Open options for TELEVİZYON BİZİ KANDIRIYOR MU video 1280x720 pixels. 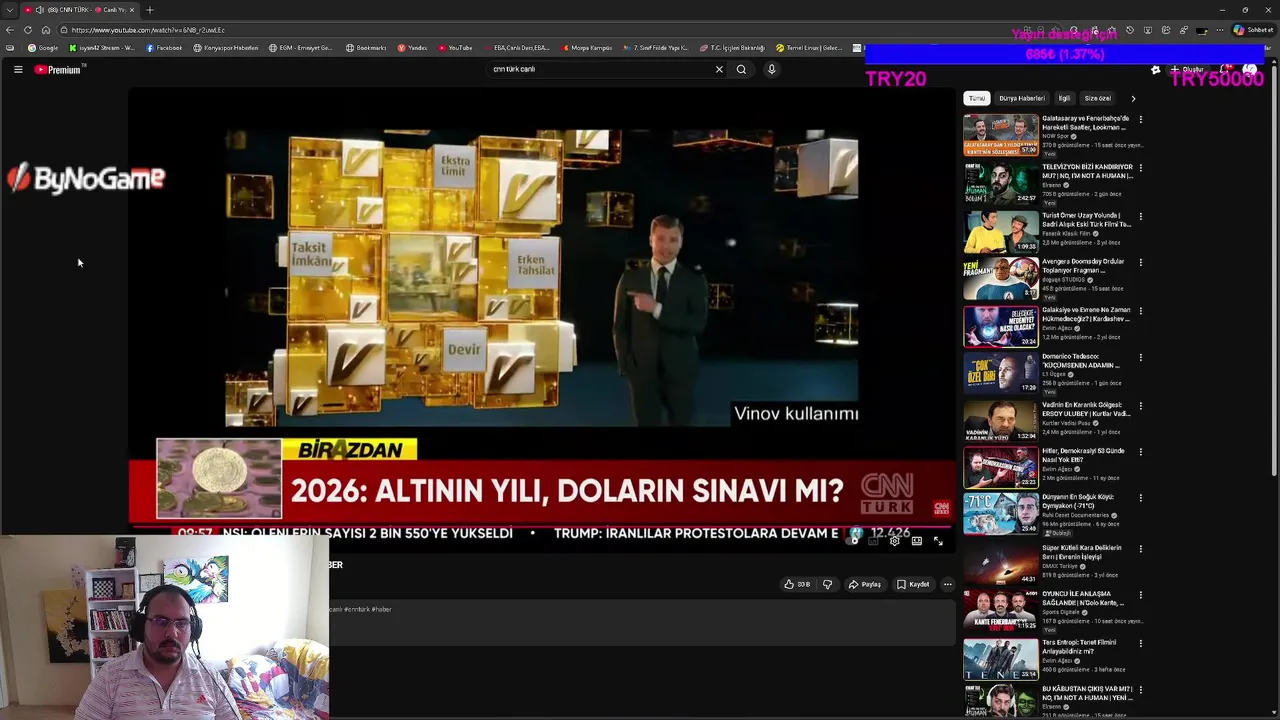1140,168
